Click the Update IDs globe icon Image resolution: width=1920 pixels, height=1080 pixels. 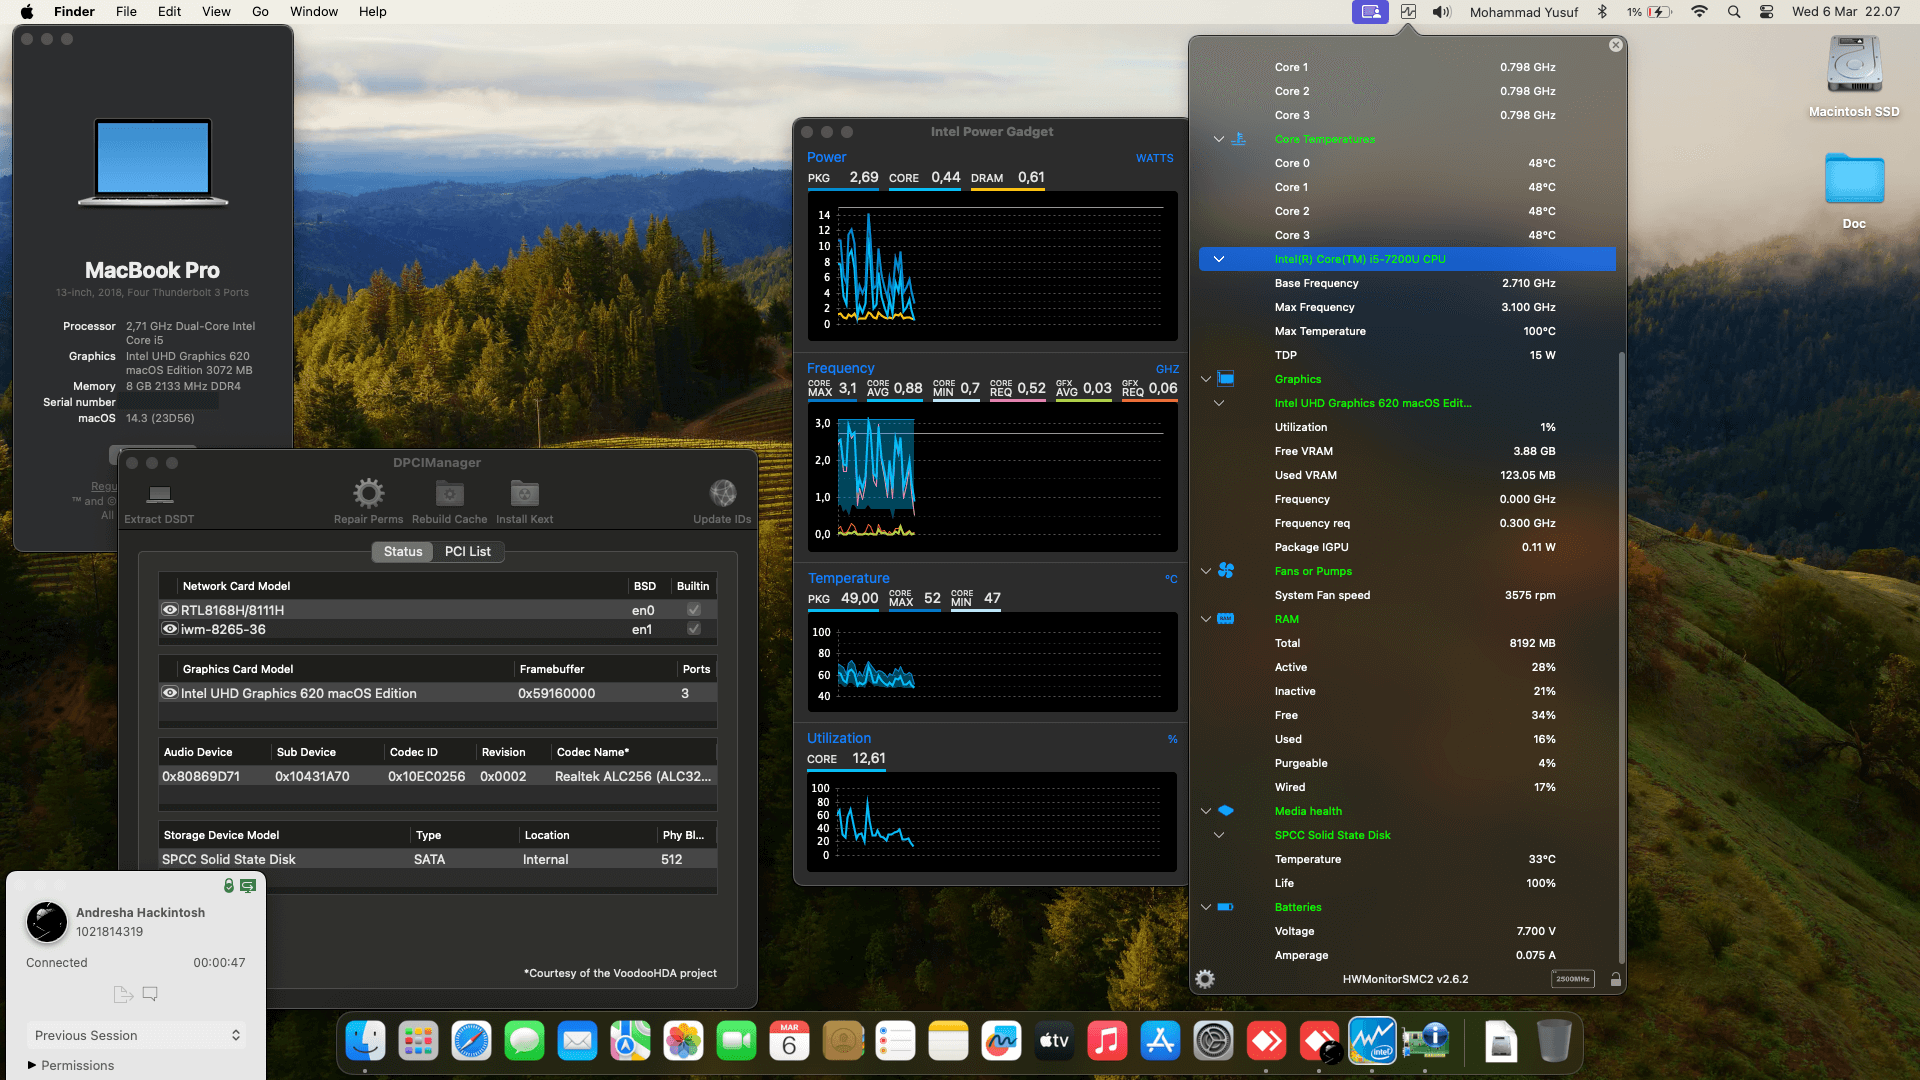(x=722, y=493)
